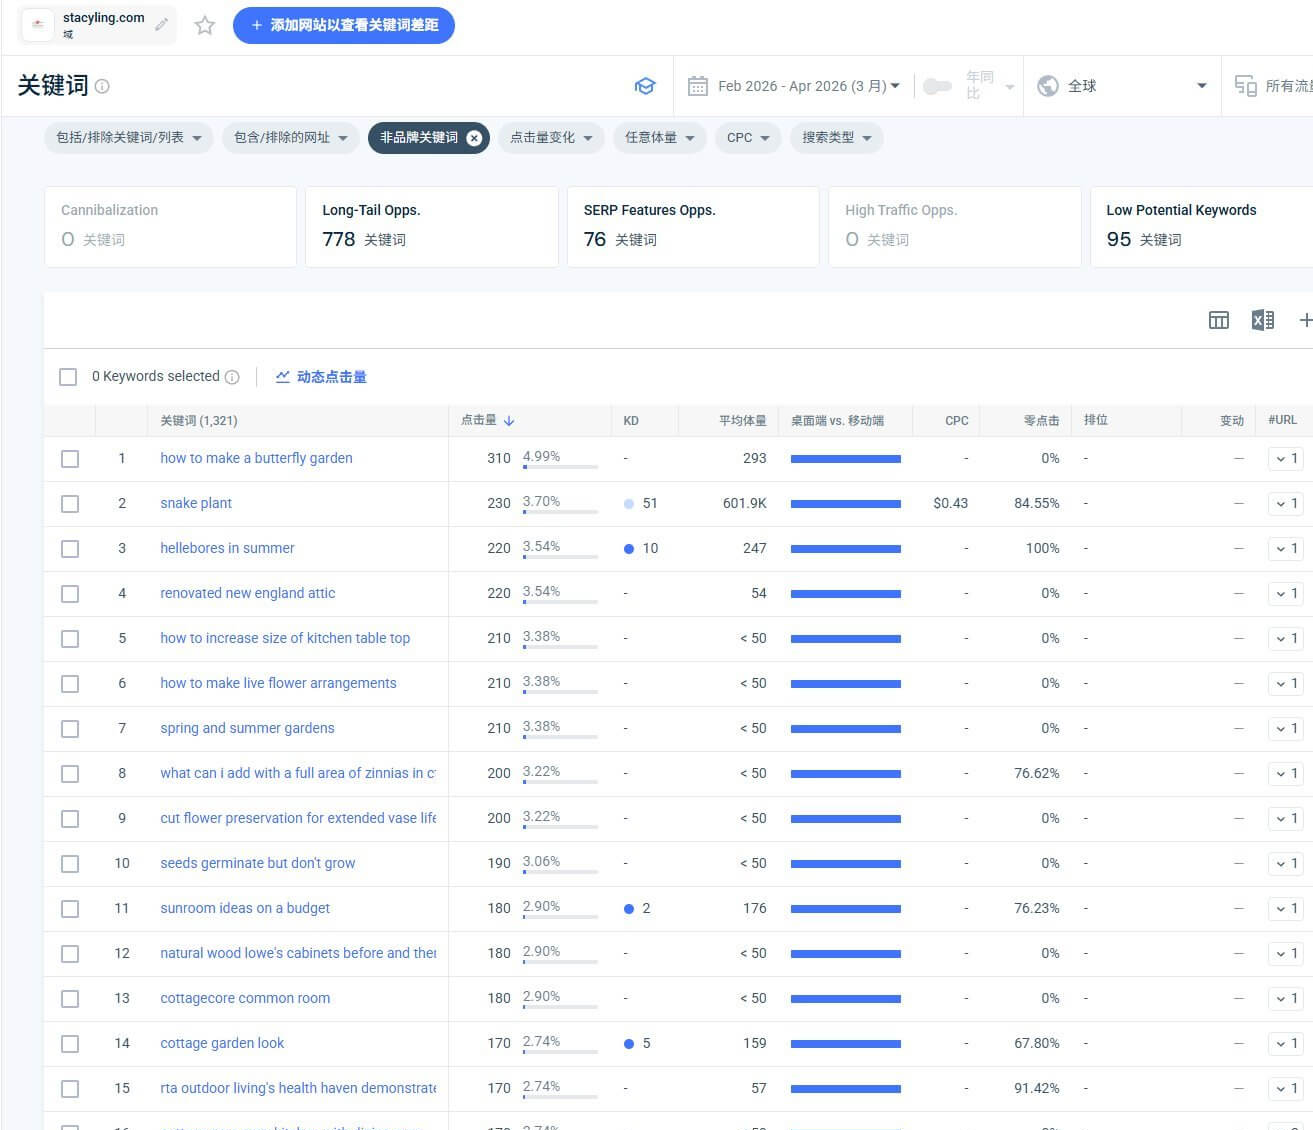The width and height of the screenshot is (1313, 1130).
Task: Sort by the 平均体量 column header
Action: [x=743, y=421]
